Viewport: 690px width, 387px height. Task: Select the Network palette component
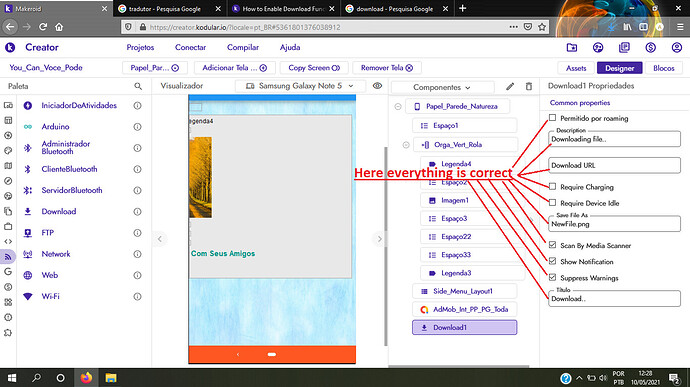[56, 254]
